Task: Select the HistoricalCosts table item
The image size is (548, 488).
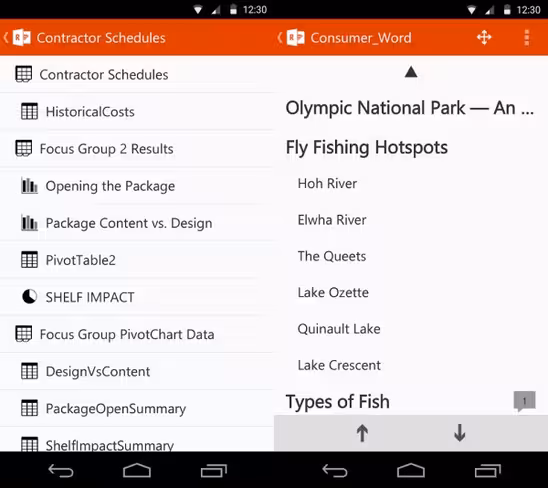Action: click(137, 112)
